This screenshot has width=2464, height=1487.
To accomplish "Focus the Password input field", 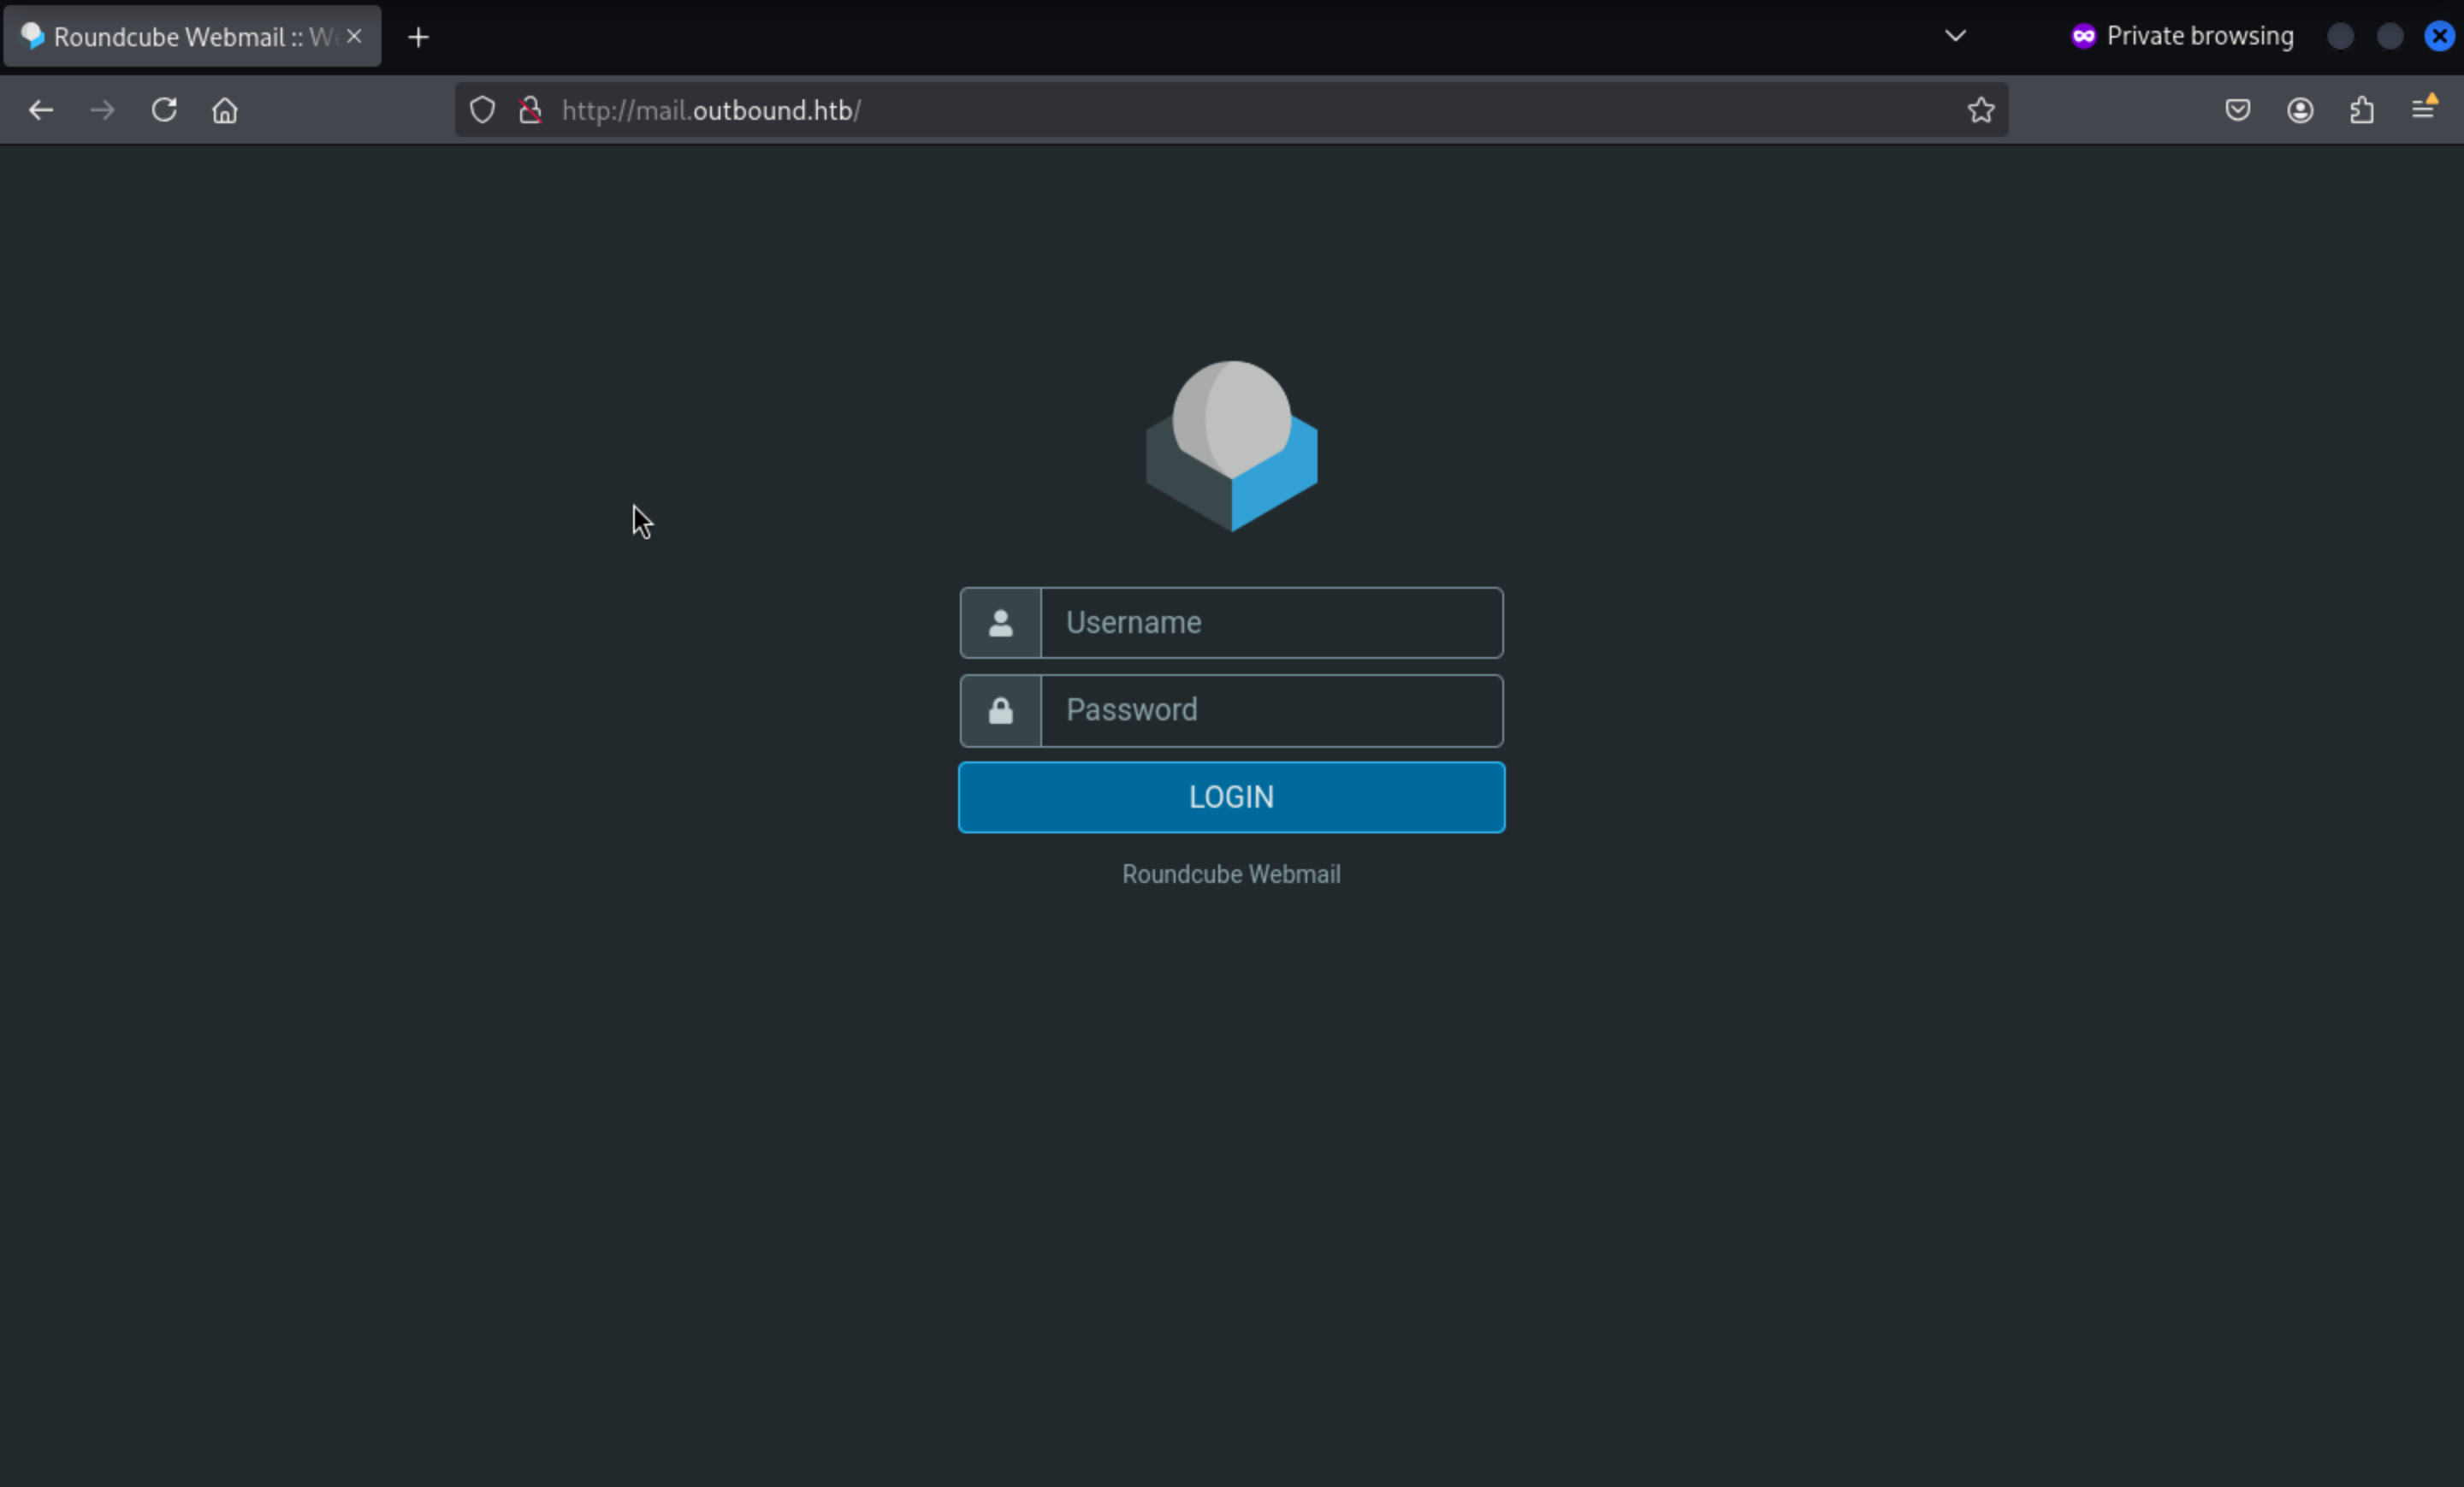I will tap(1271, 711).
